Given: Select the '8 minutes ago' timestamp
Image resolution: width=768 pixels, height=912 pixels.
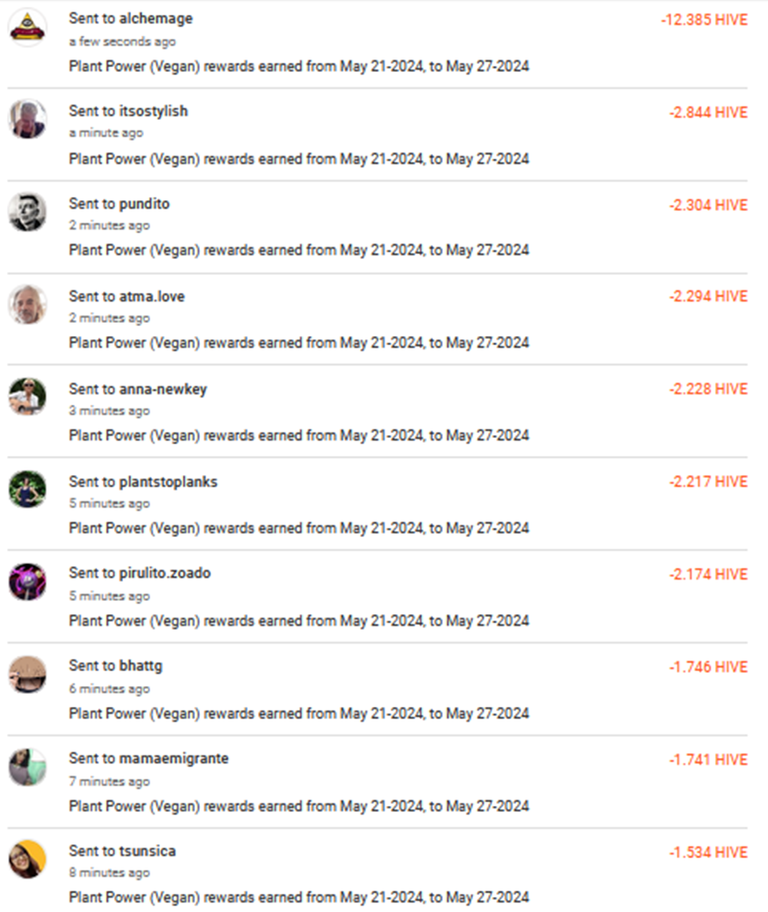Looking at the screenshot, I should [109, 872].
